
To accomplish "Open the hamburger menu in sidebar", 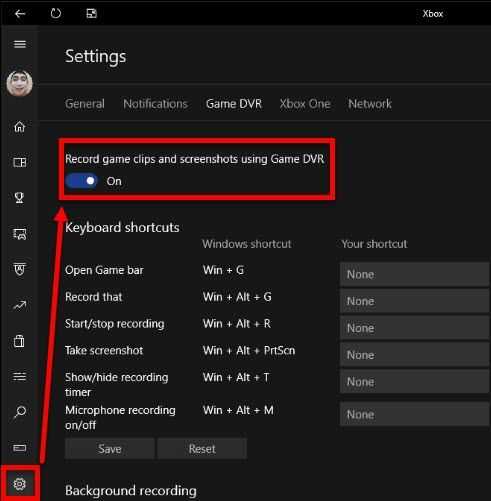I will pyautogui.click(x=20, y=44).
